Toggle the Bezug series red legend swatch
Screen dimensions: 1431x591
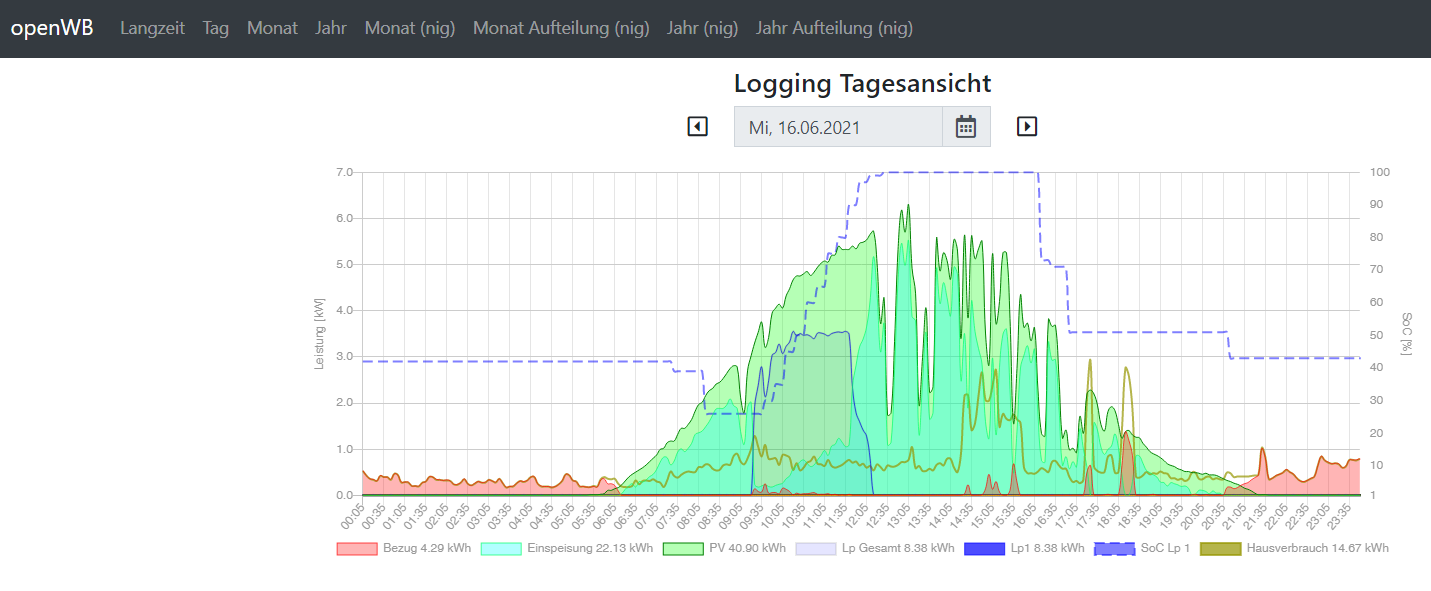pos(357,548)
